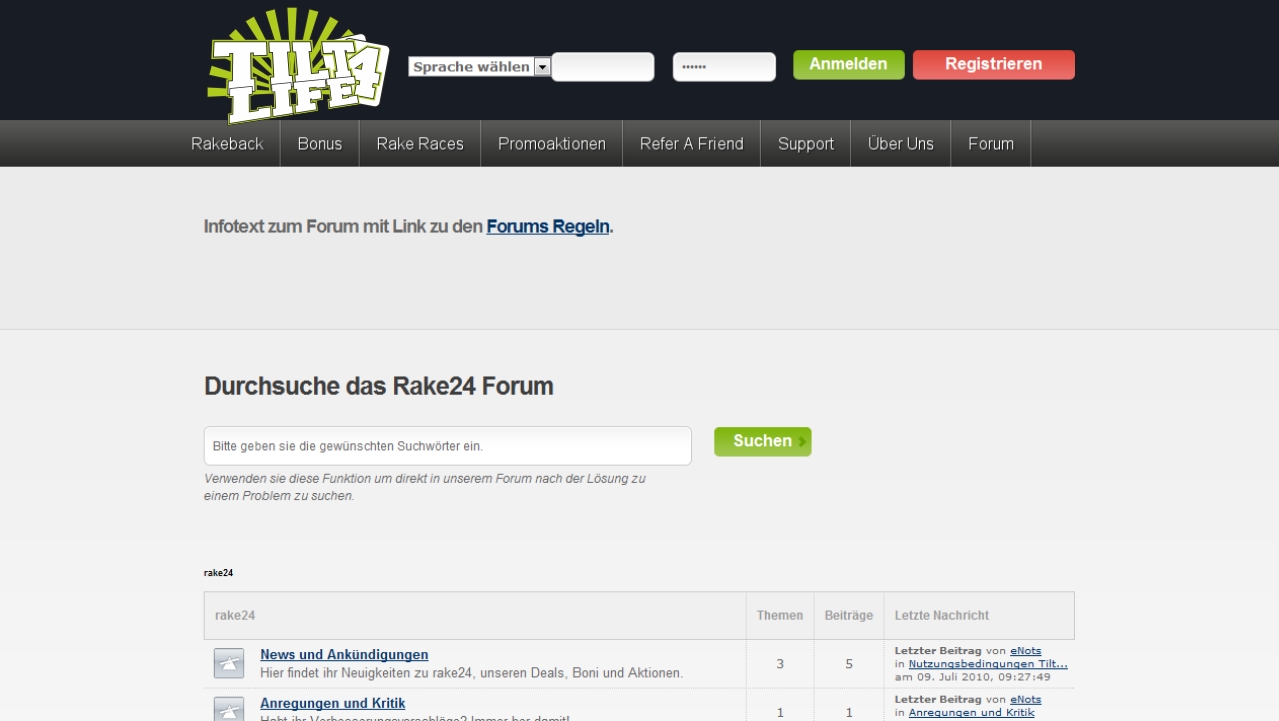Open the Sprache wählen dropdown

(479, 67)
